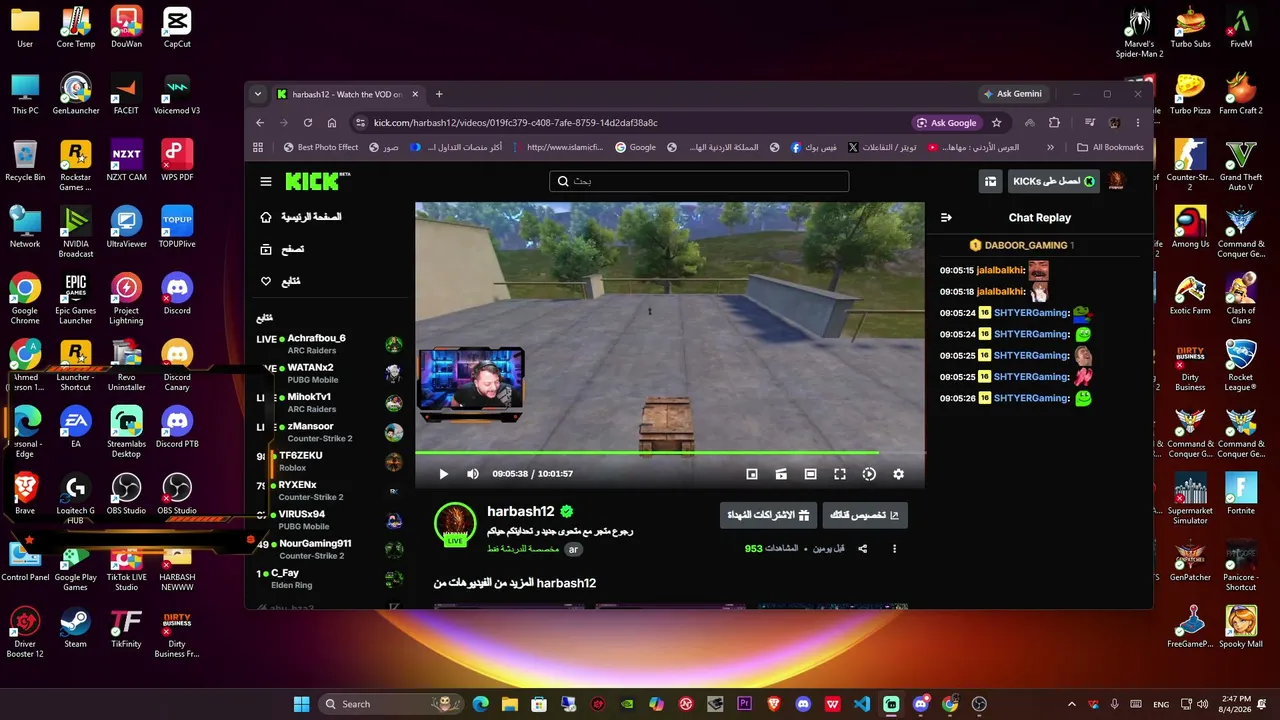Bookmark this page with star icon
The height and width of the screenshot is (720, 1280).
(x=997, y=123)
